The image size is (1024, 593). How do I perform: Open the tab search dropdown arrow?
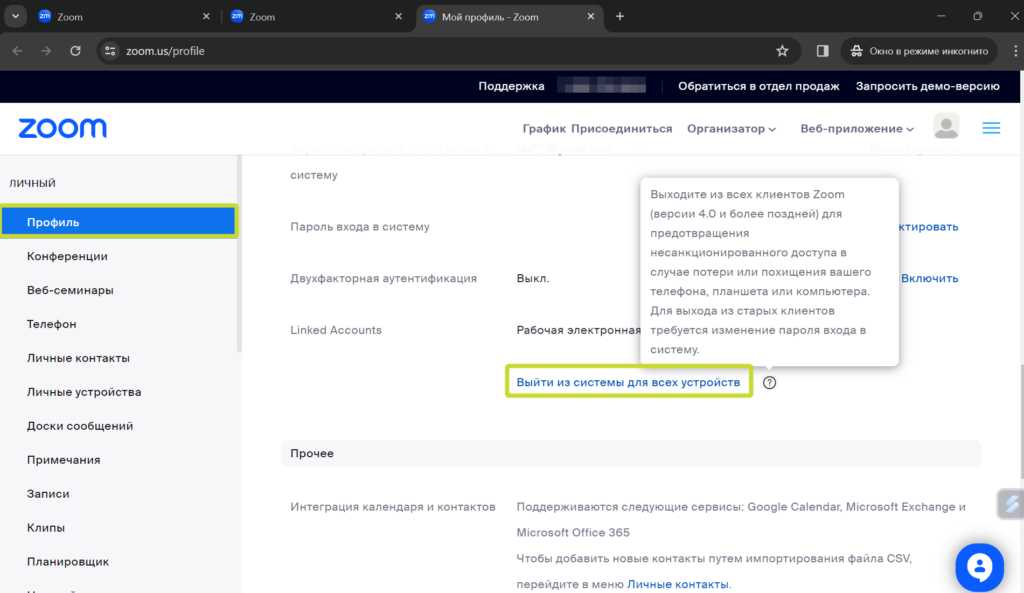coord(15,16)
